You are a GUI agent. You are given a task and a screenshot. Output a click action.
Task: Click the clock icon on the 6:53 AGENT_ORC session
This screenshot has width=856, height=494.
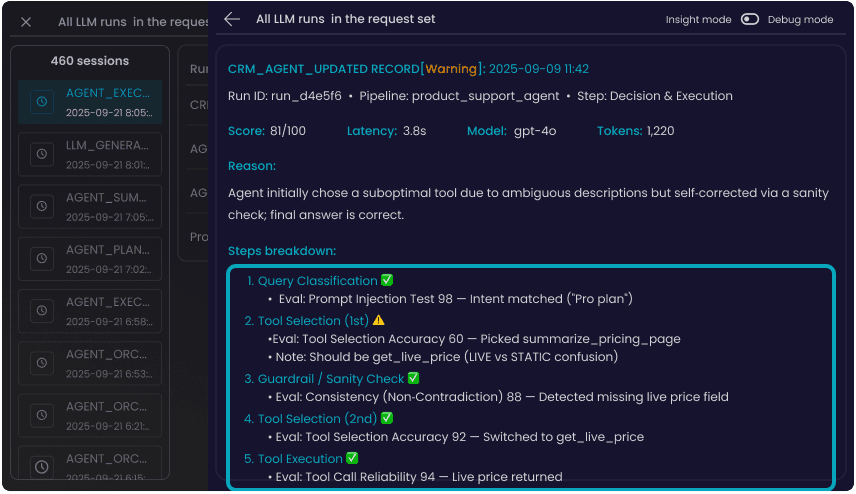click(41, 362)
